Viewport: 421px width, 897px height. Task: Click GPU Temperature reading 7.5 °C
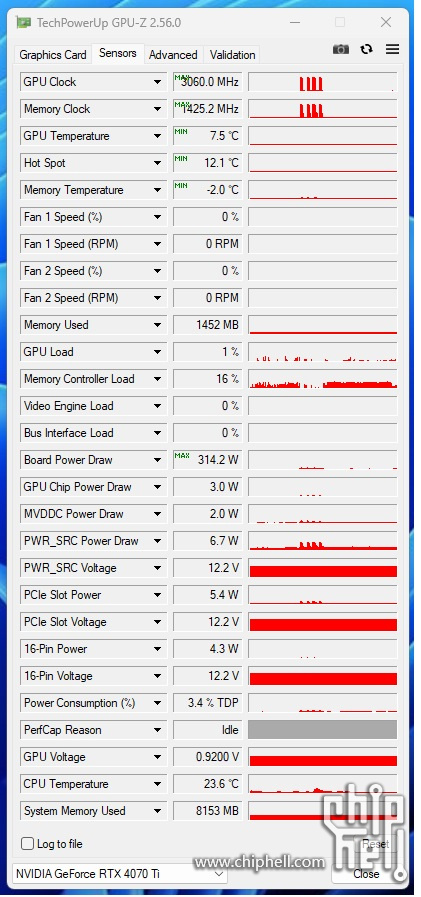coord(207,136)
